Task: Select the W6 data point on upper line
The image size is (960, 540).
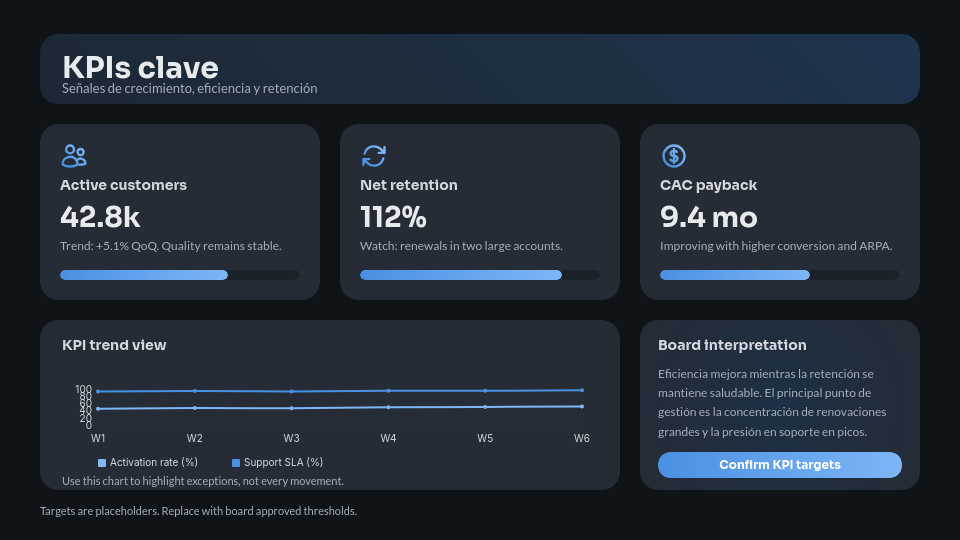Action: point(582,390)
